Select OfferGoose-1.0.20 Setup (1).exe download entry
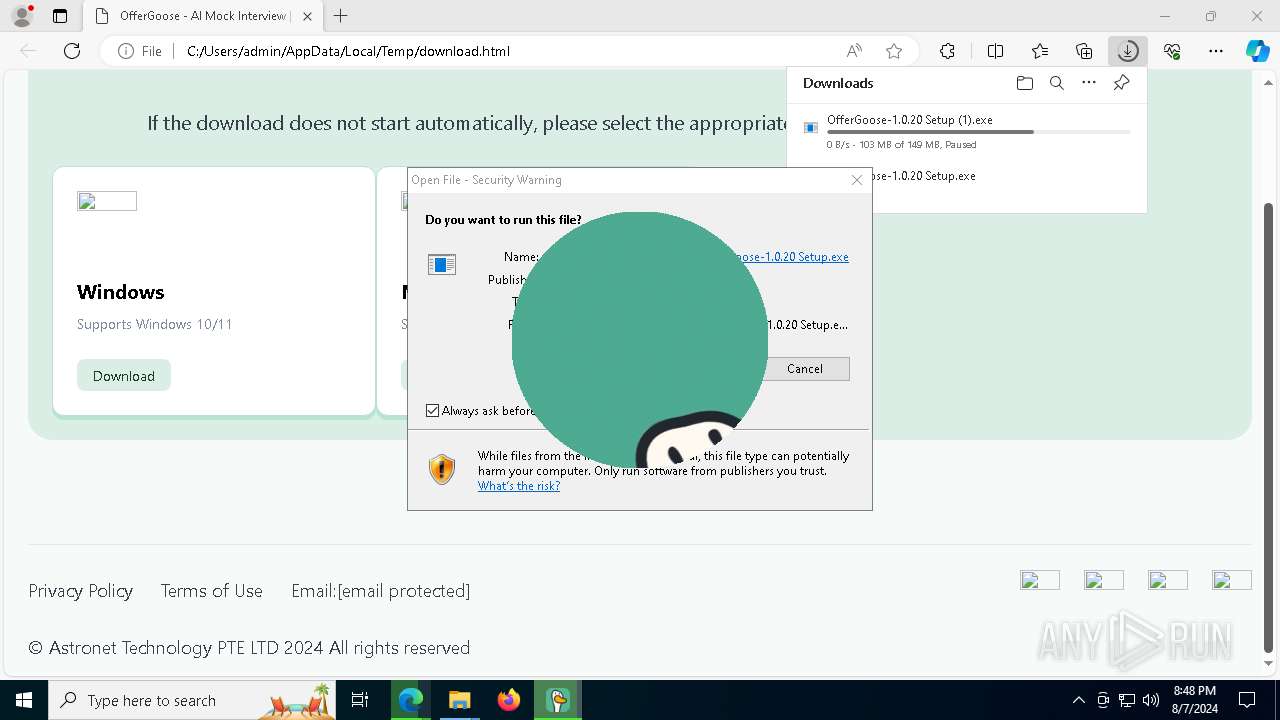This screenshot has width=1280, height=720. coord(967,131)
